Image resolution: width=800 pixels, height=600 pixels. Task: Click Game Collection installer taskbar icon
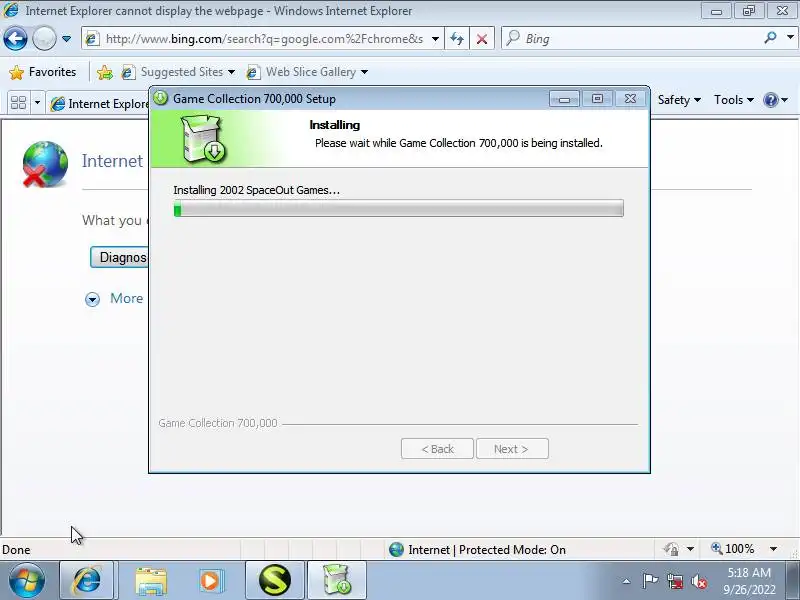click(x=336, y=580)
